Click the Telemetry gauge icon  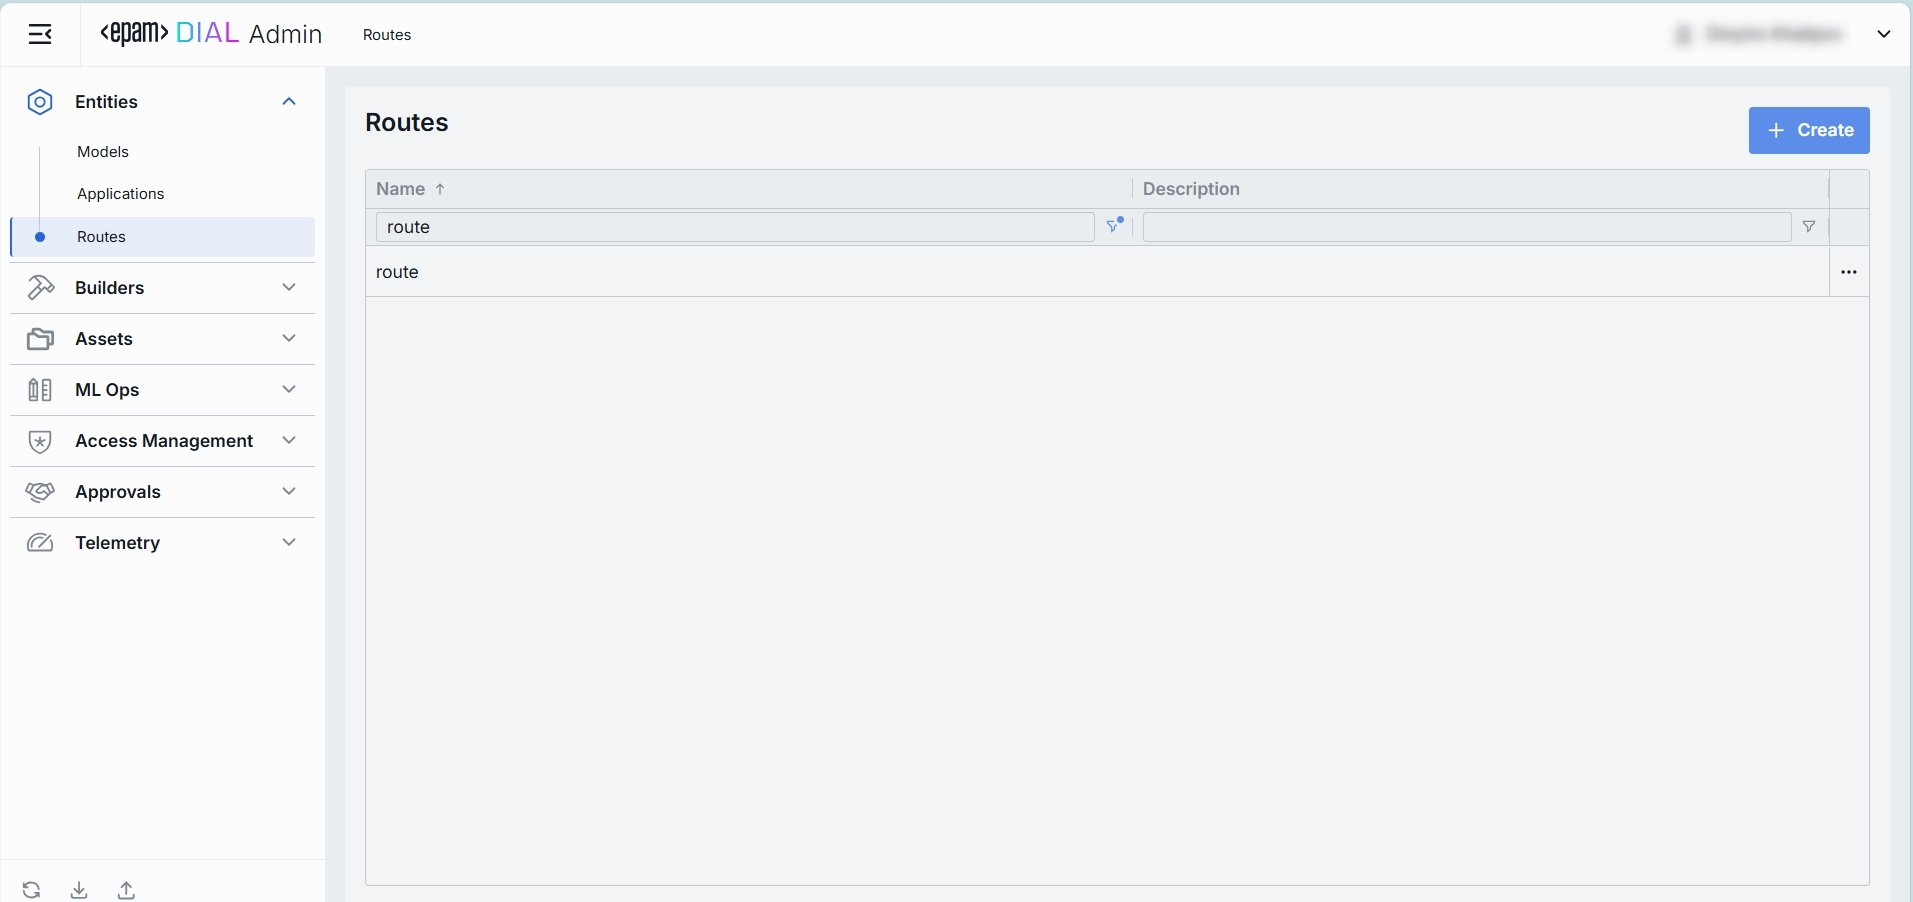[x=40, y=543]
